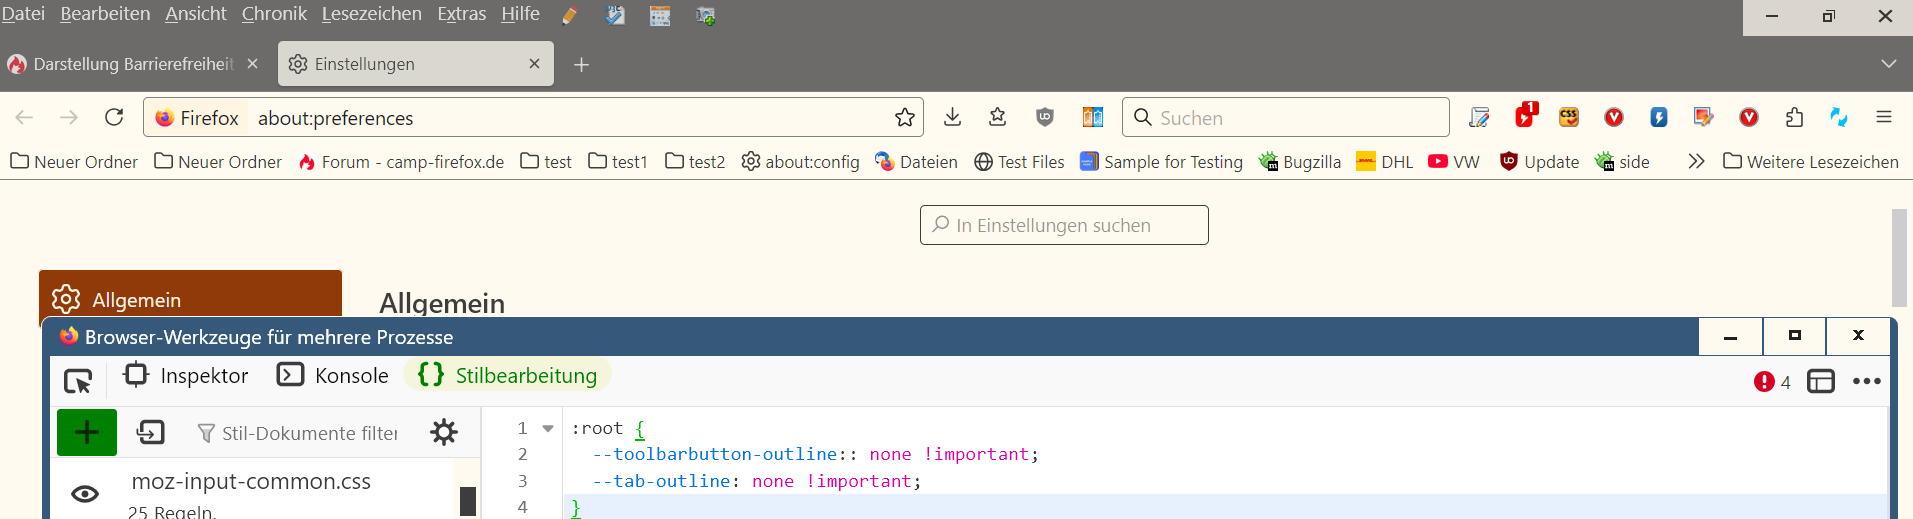Click the element picker icon in devtools

coord(78,381)
